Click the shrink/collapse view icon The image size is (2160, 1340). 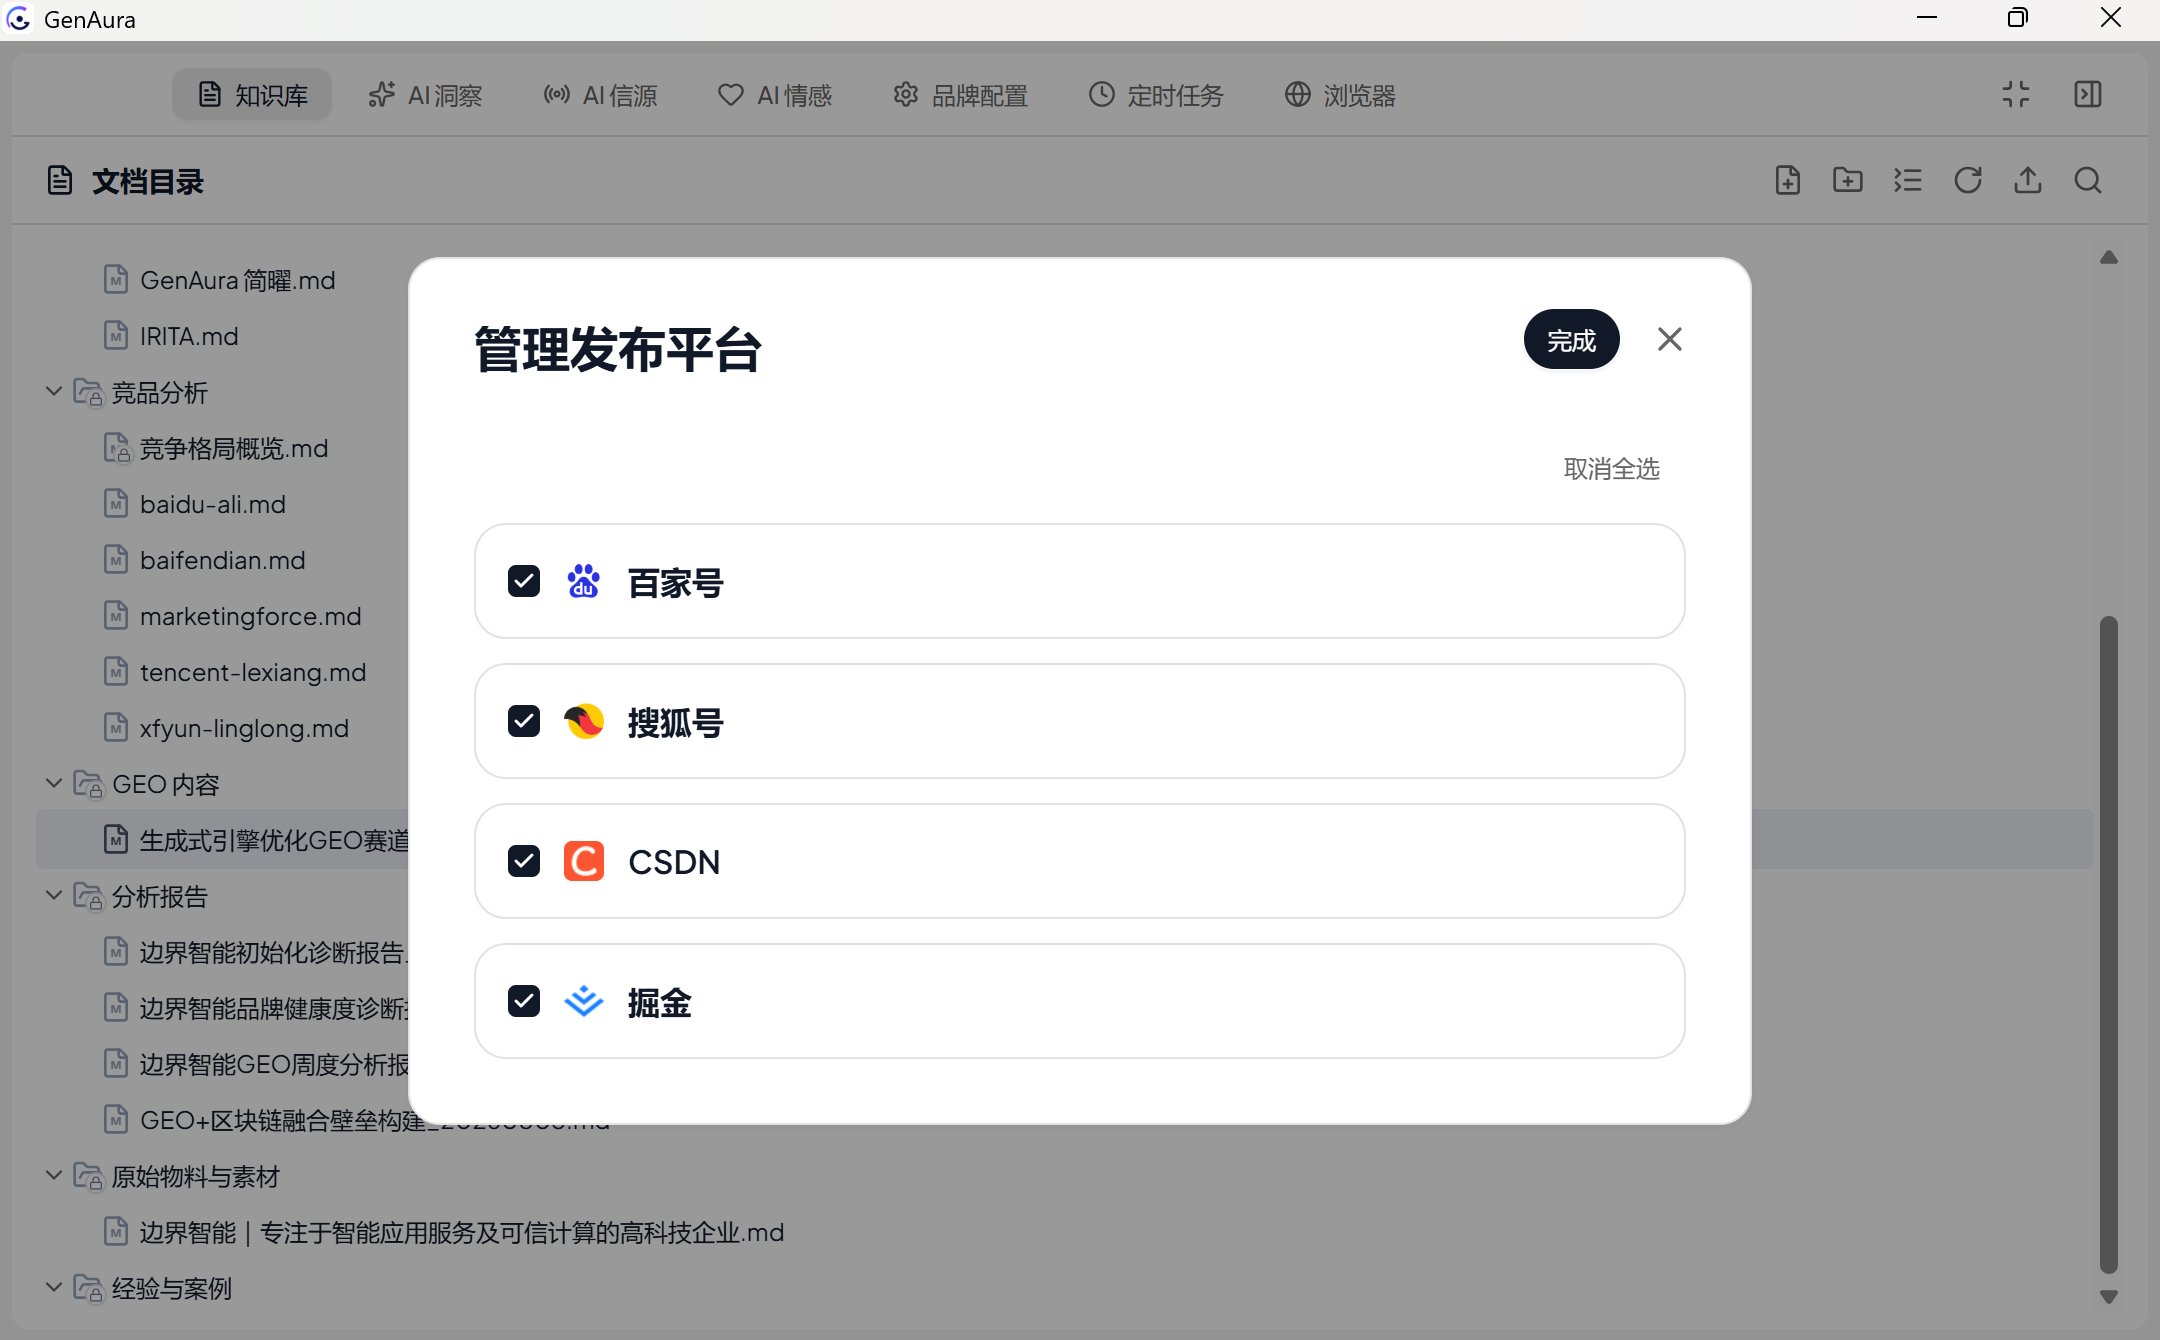(2016, 94)
